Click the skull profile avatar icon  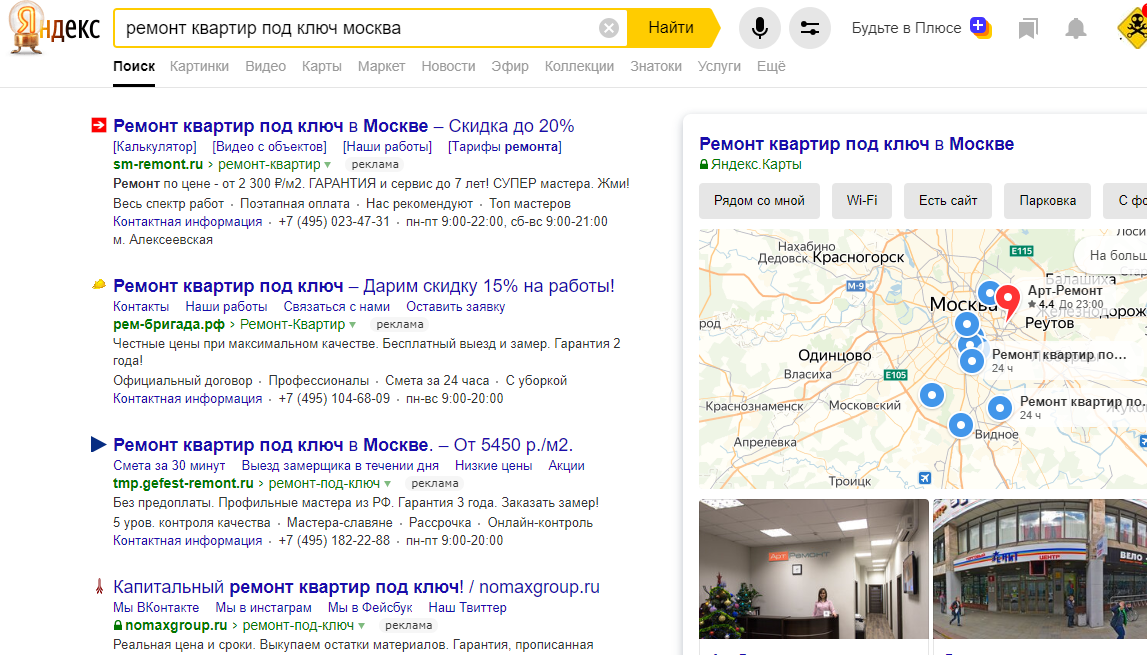pos(1133,28)
